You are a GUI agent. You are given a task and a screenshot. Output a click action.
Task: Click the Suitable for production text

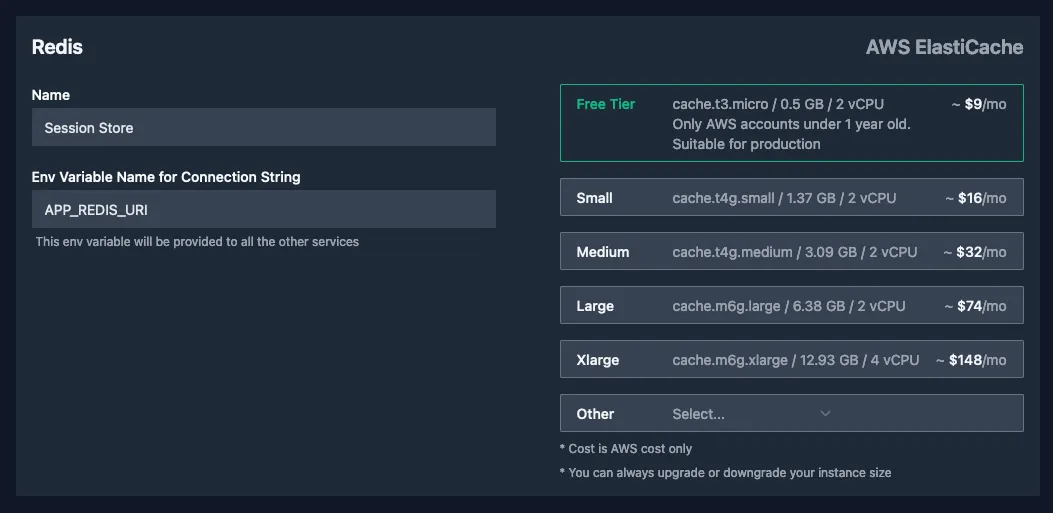click(746, 144)
